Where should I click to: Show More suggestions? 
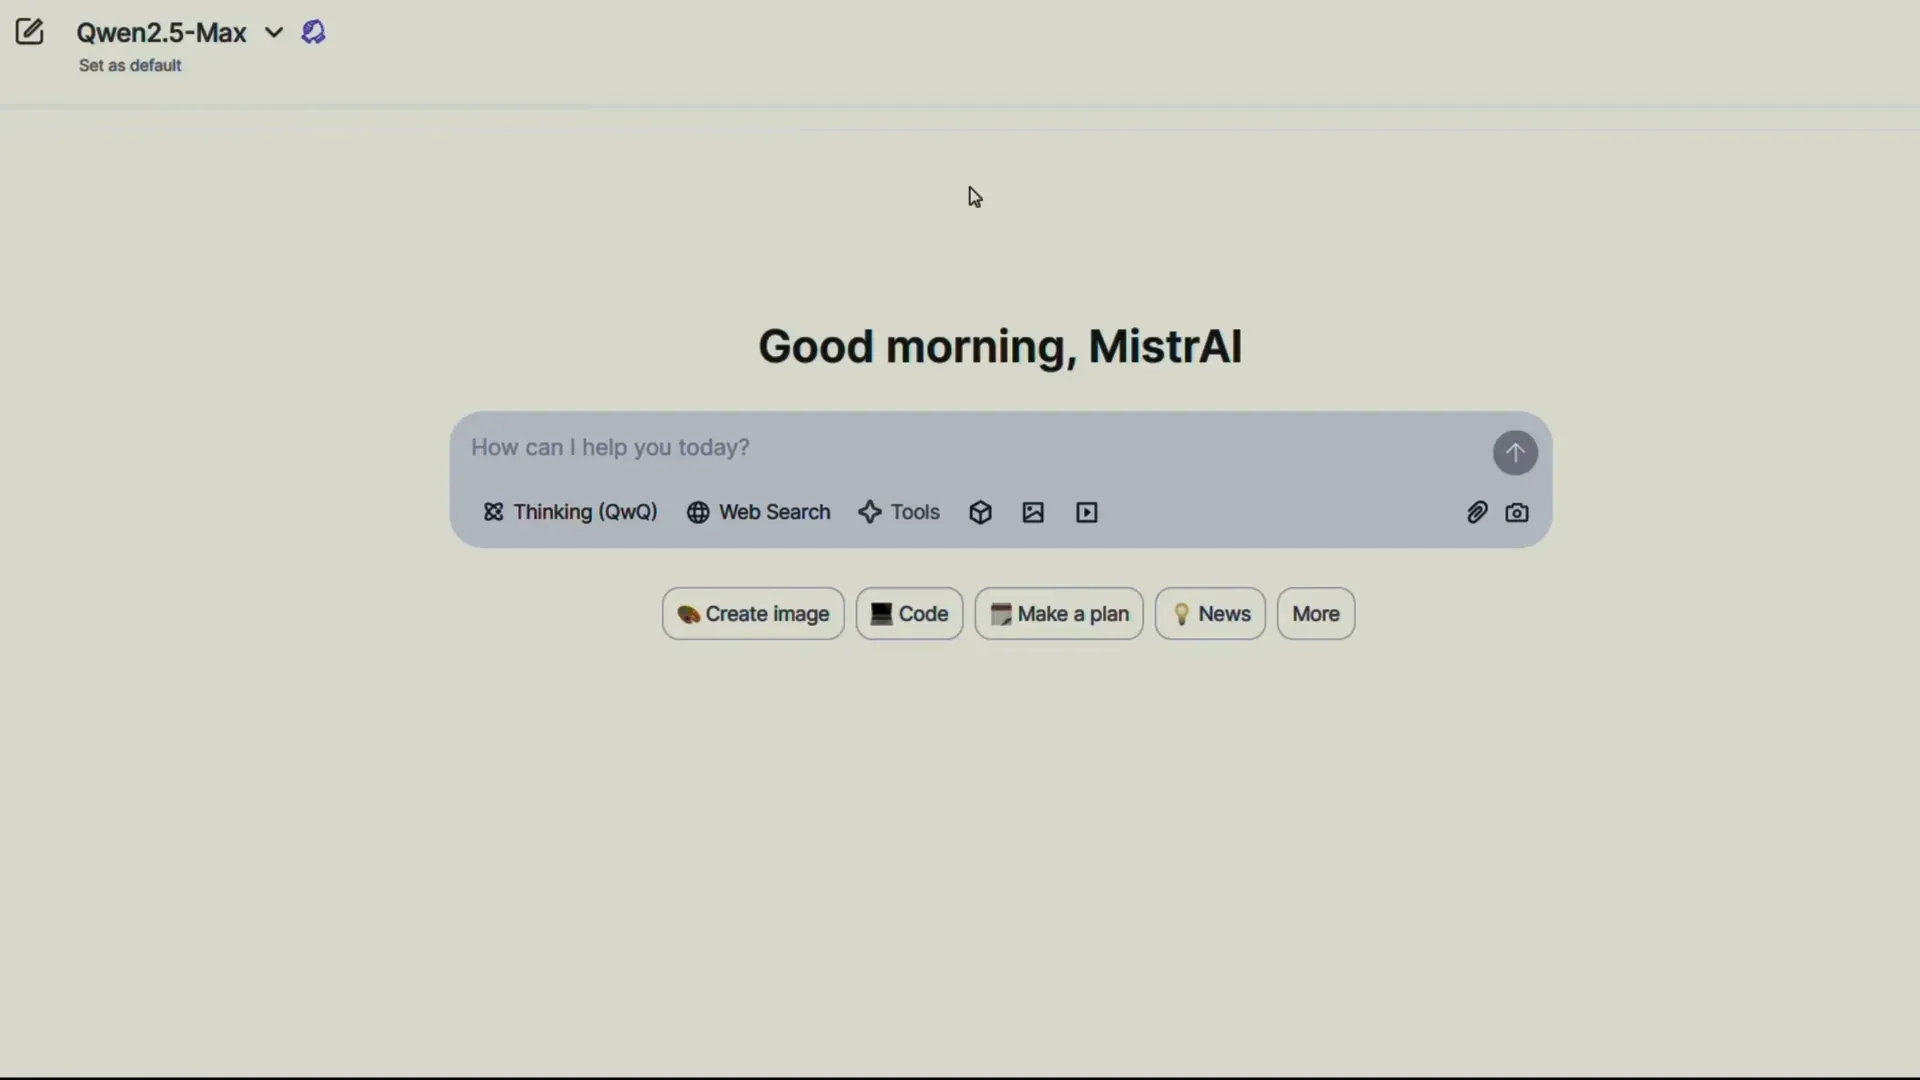point(1316,614)
